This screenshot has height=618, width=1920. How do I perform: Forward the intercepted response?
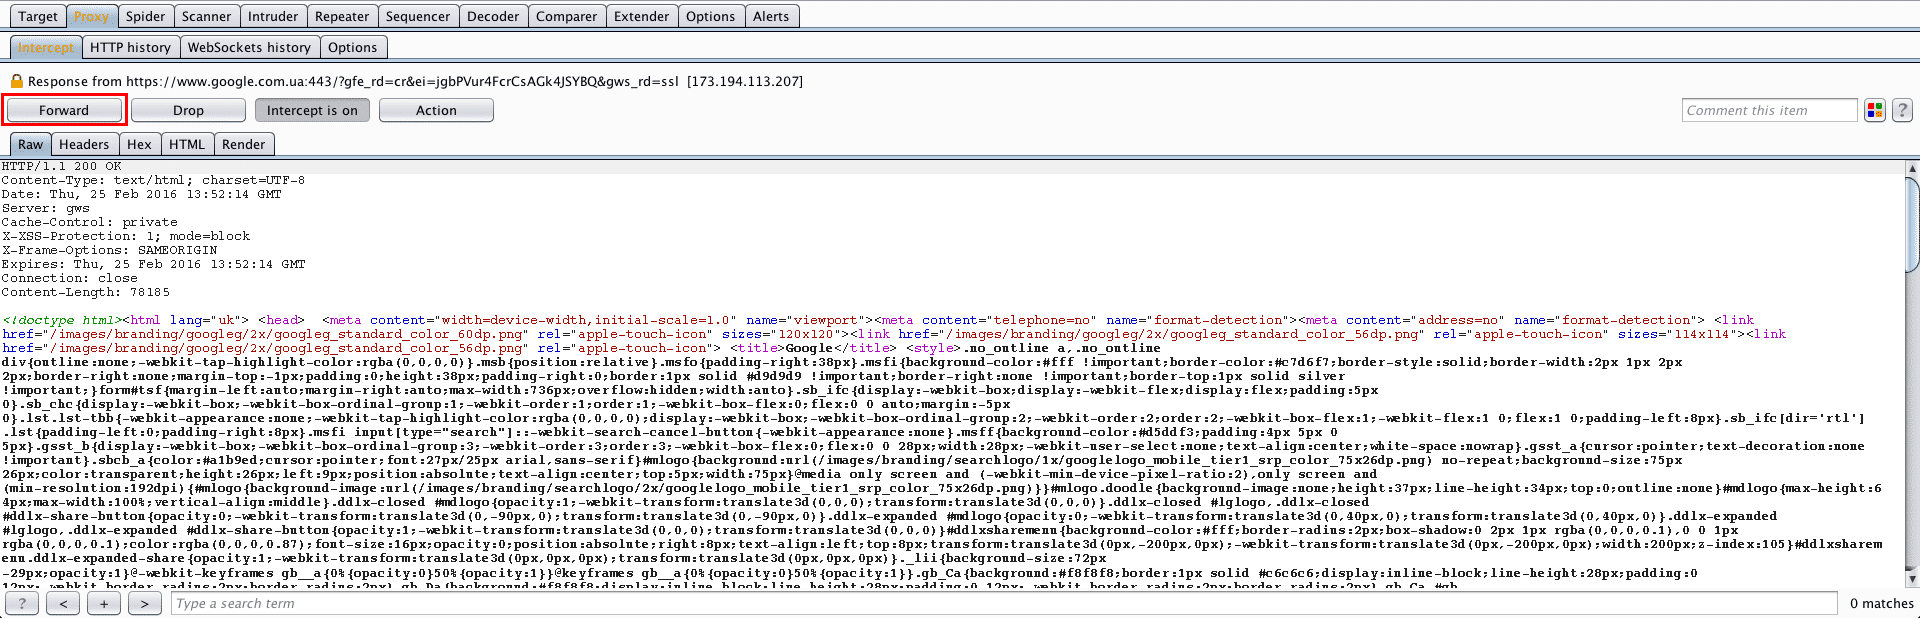point(64,110)
